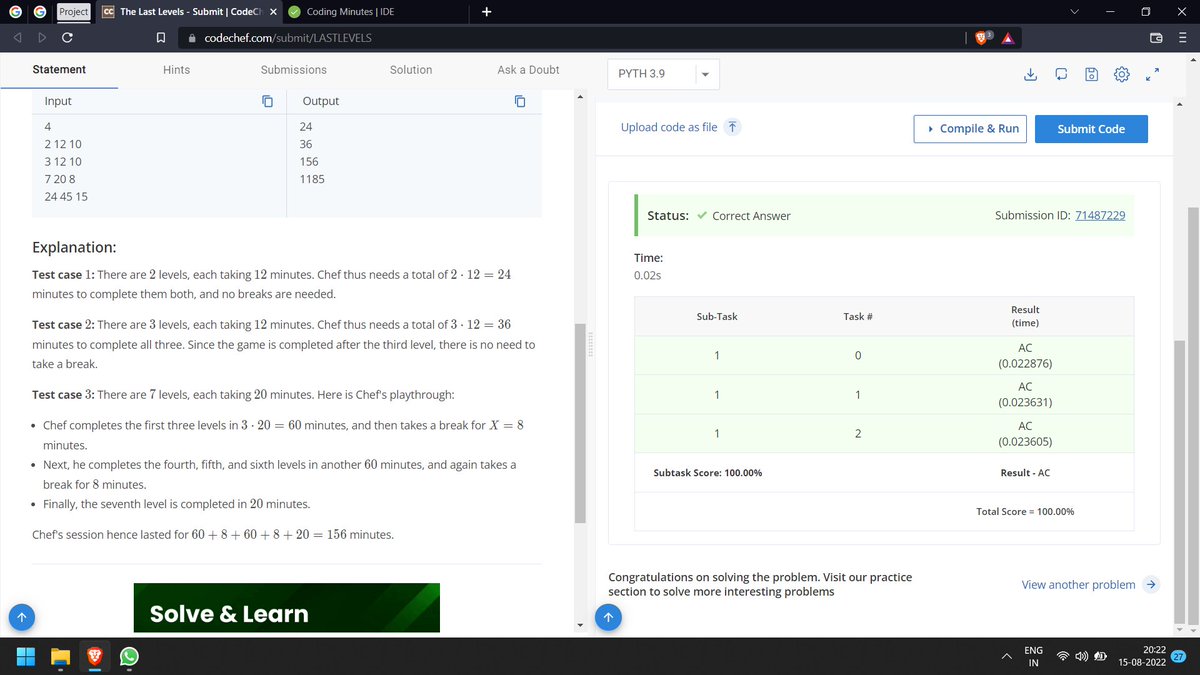This screenshot has width=1200, height=675.
Task: Open the notification center badge
Action: click(1179, 656)
